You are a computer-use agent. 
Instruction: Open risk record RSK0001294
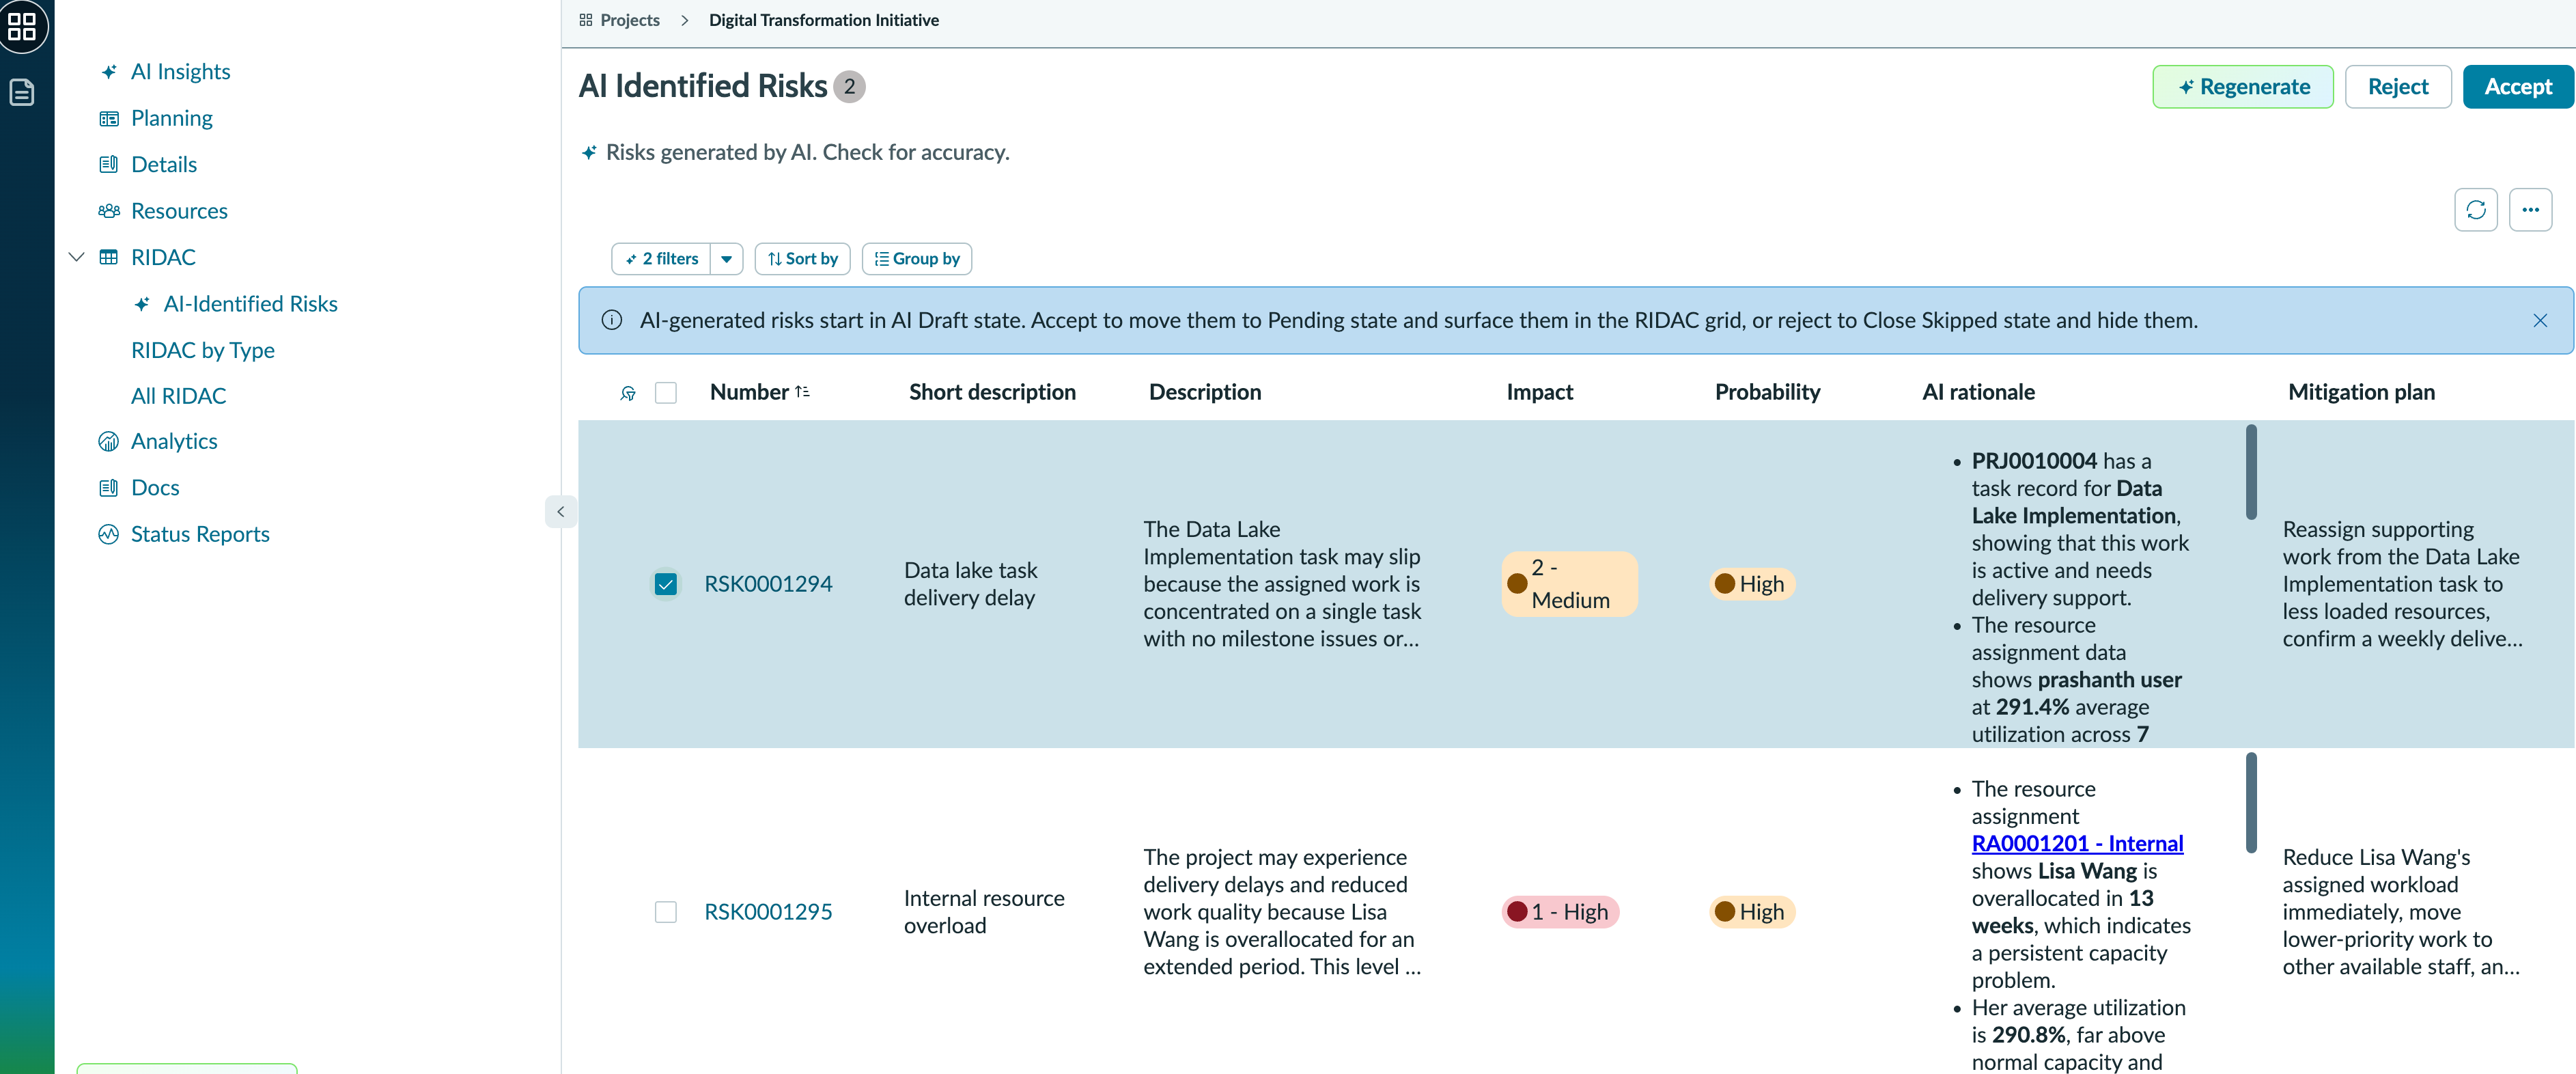pyautogui.click(x=768, y=584)
